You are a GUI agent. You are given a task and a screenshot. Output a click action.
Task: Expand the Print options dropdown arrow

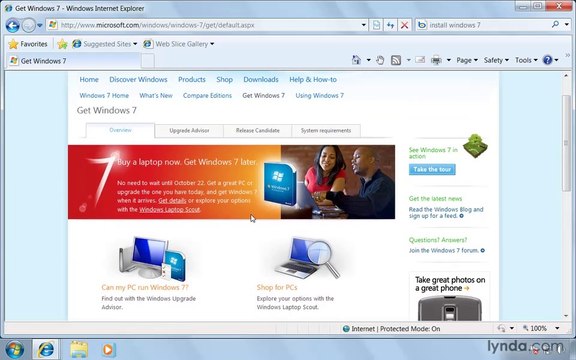(449, 60)
